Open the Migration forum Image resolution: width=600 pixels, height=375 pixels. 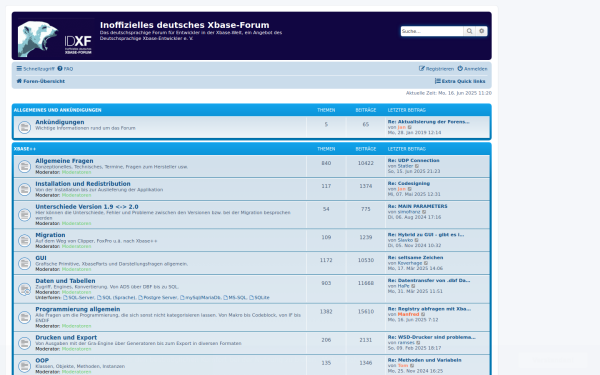(x=50, y=235)
